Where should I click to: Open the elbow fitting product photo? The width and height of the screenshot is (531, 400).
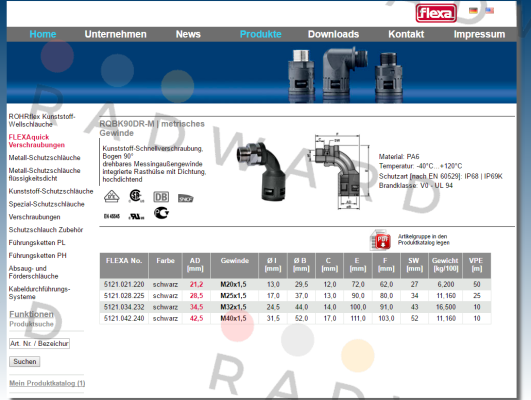(x=261, y=171)
